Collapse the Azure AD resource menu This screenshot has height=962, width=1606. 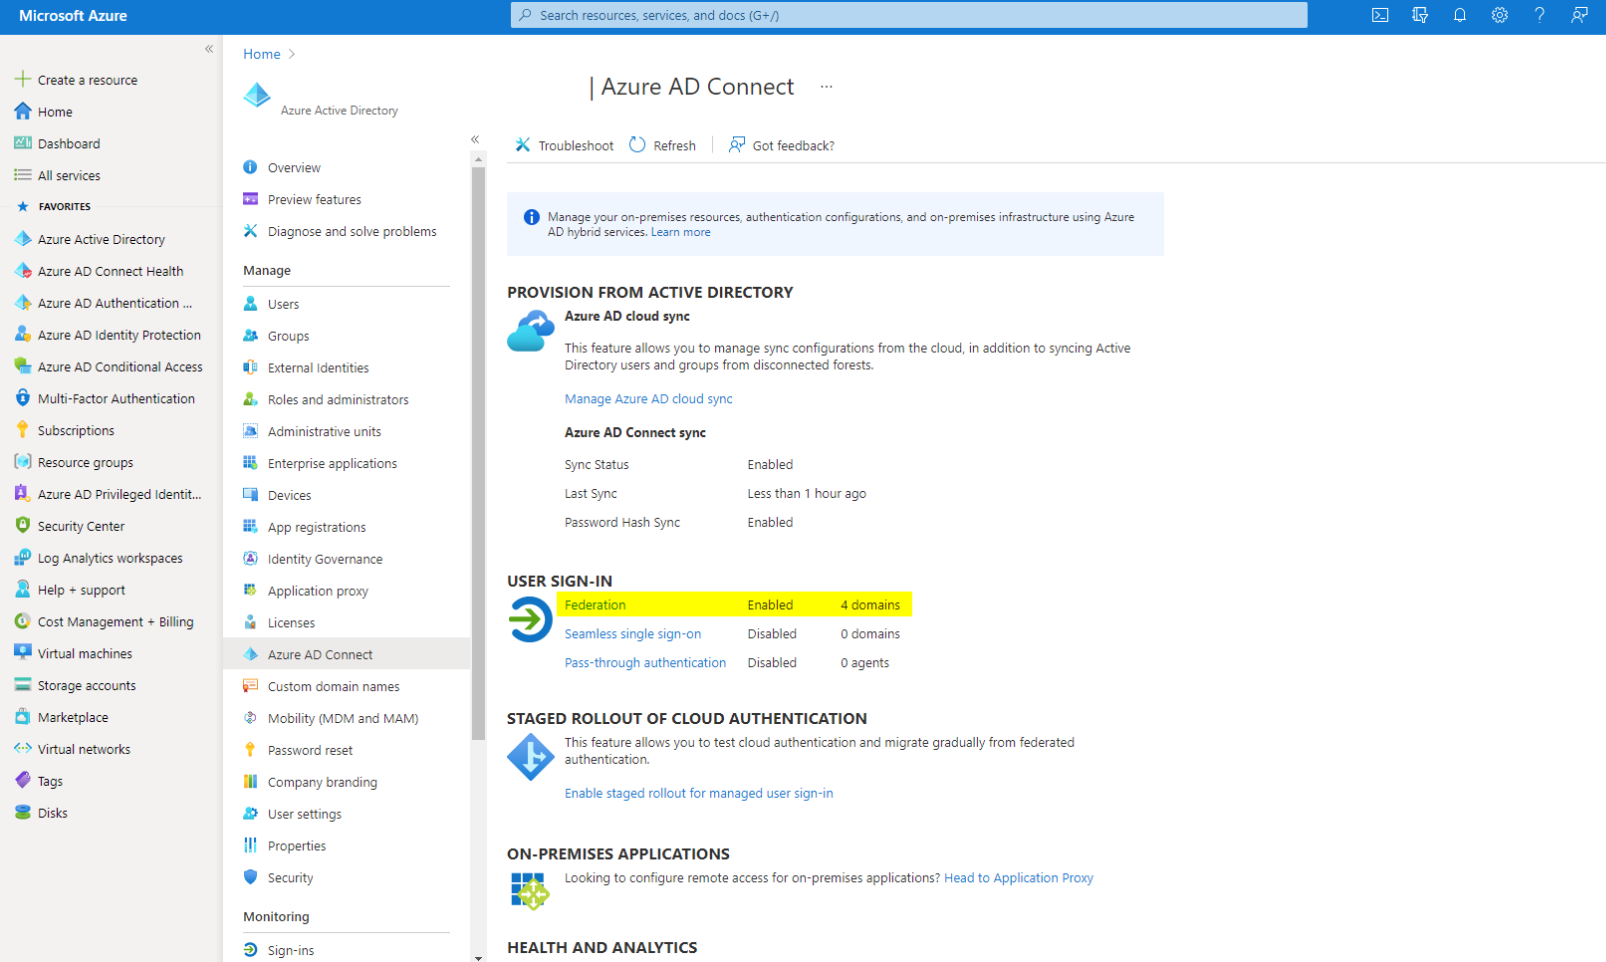[x=475, y=139]
